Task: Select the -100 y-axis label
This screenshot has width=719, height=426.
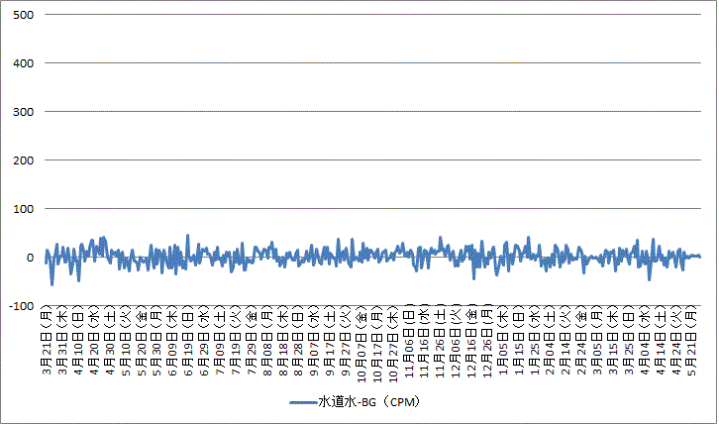Action: click(21, 306)
